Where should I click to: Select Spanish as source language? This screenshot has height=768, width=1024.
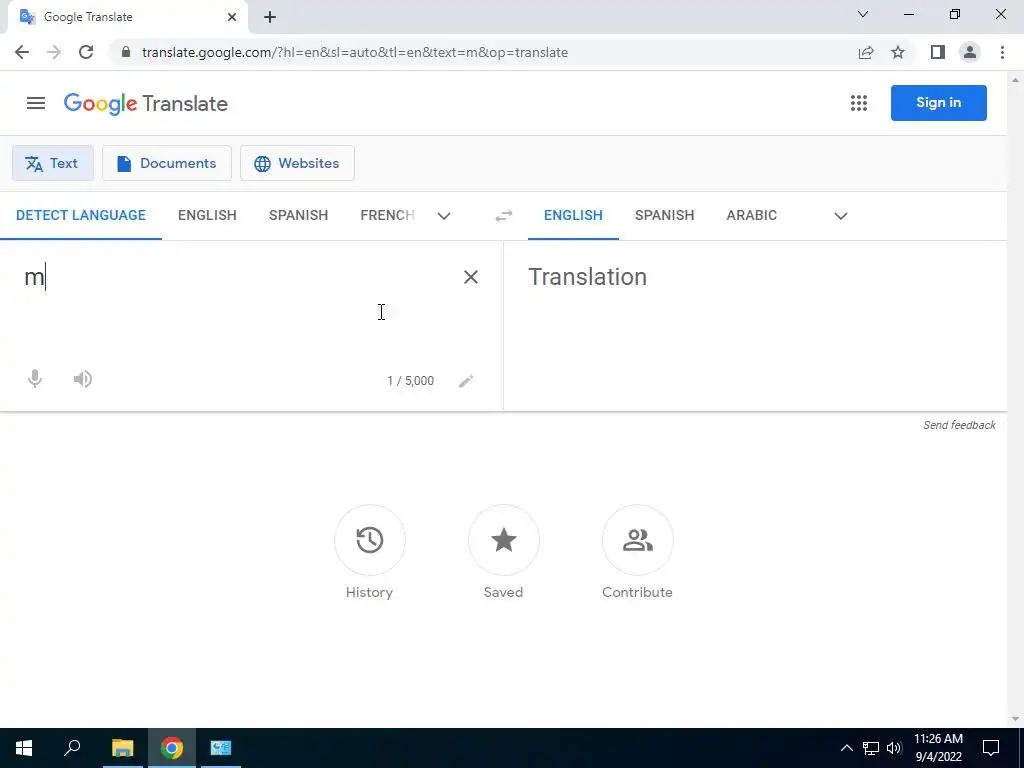tap(298, 216)
